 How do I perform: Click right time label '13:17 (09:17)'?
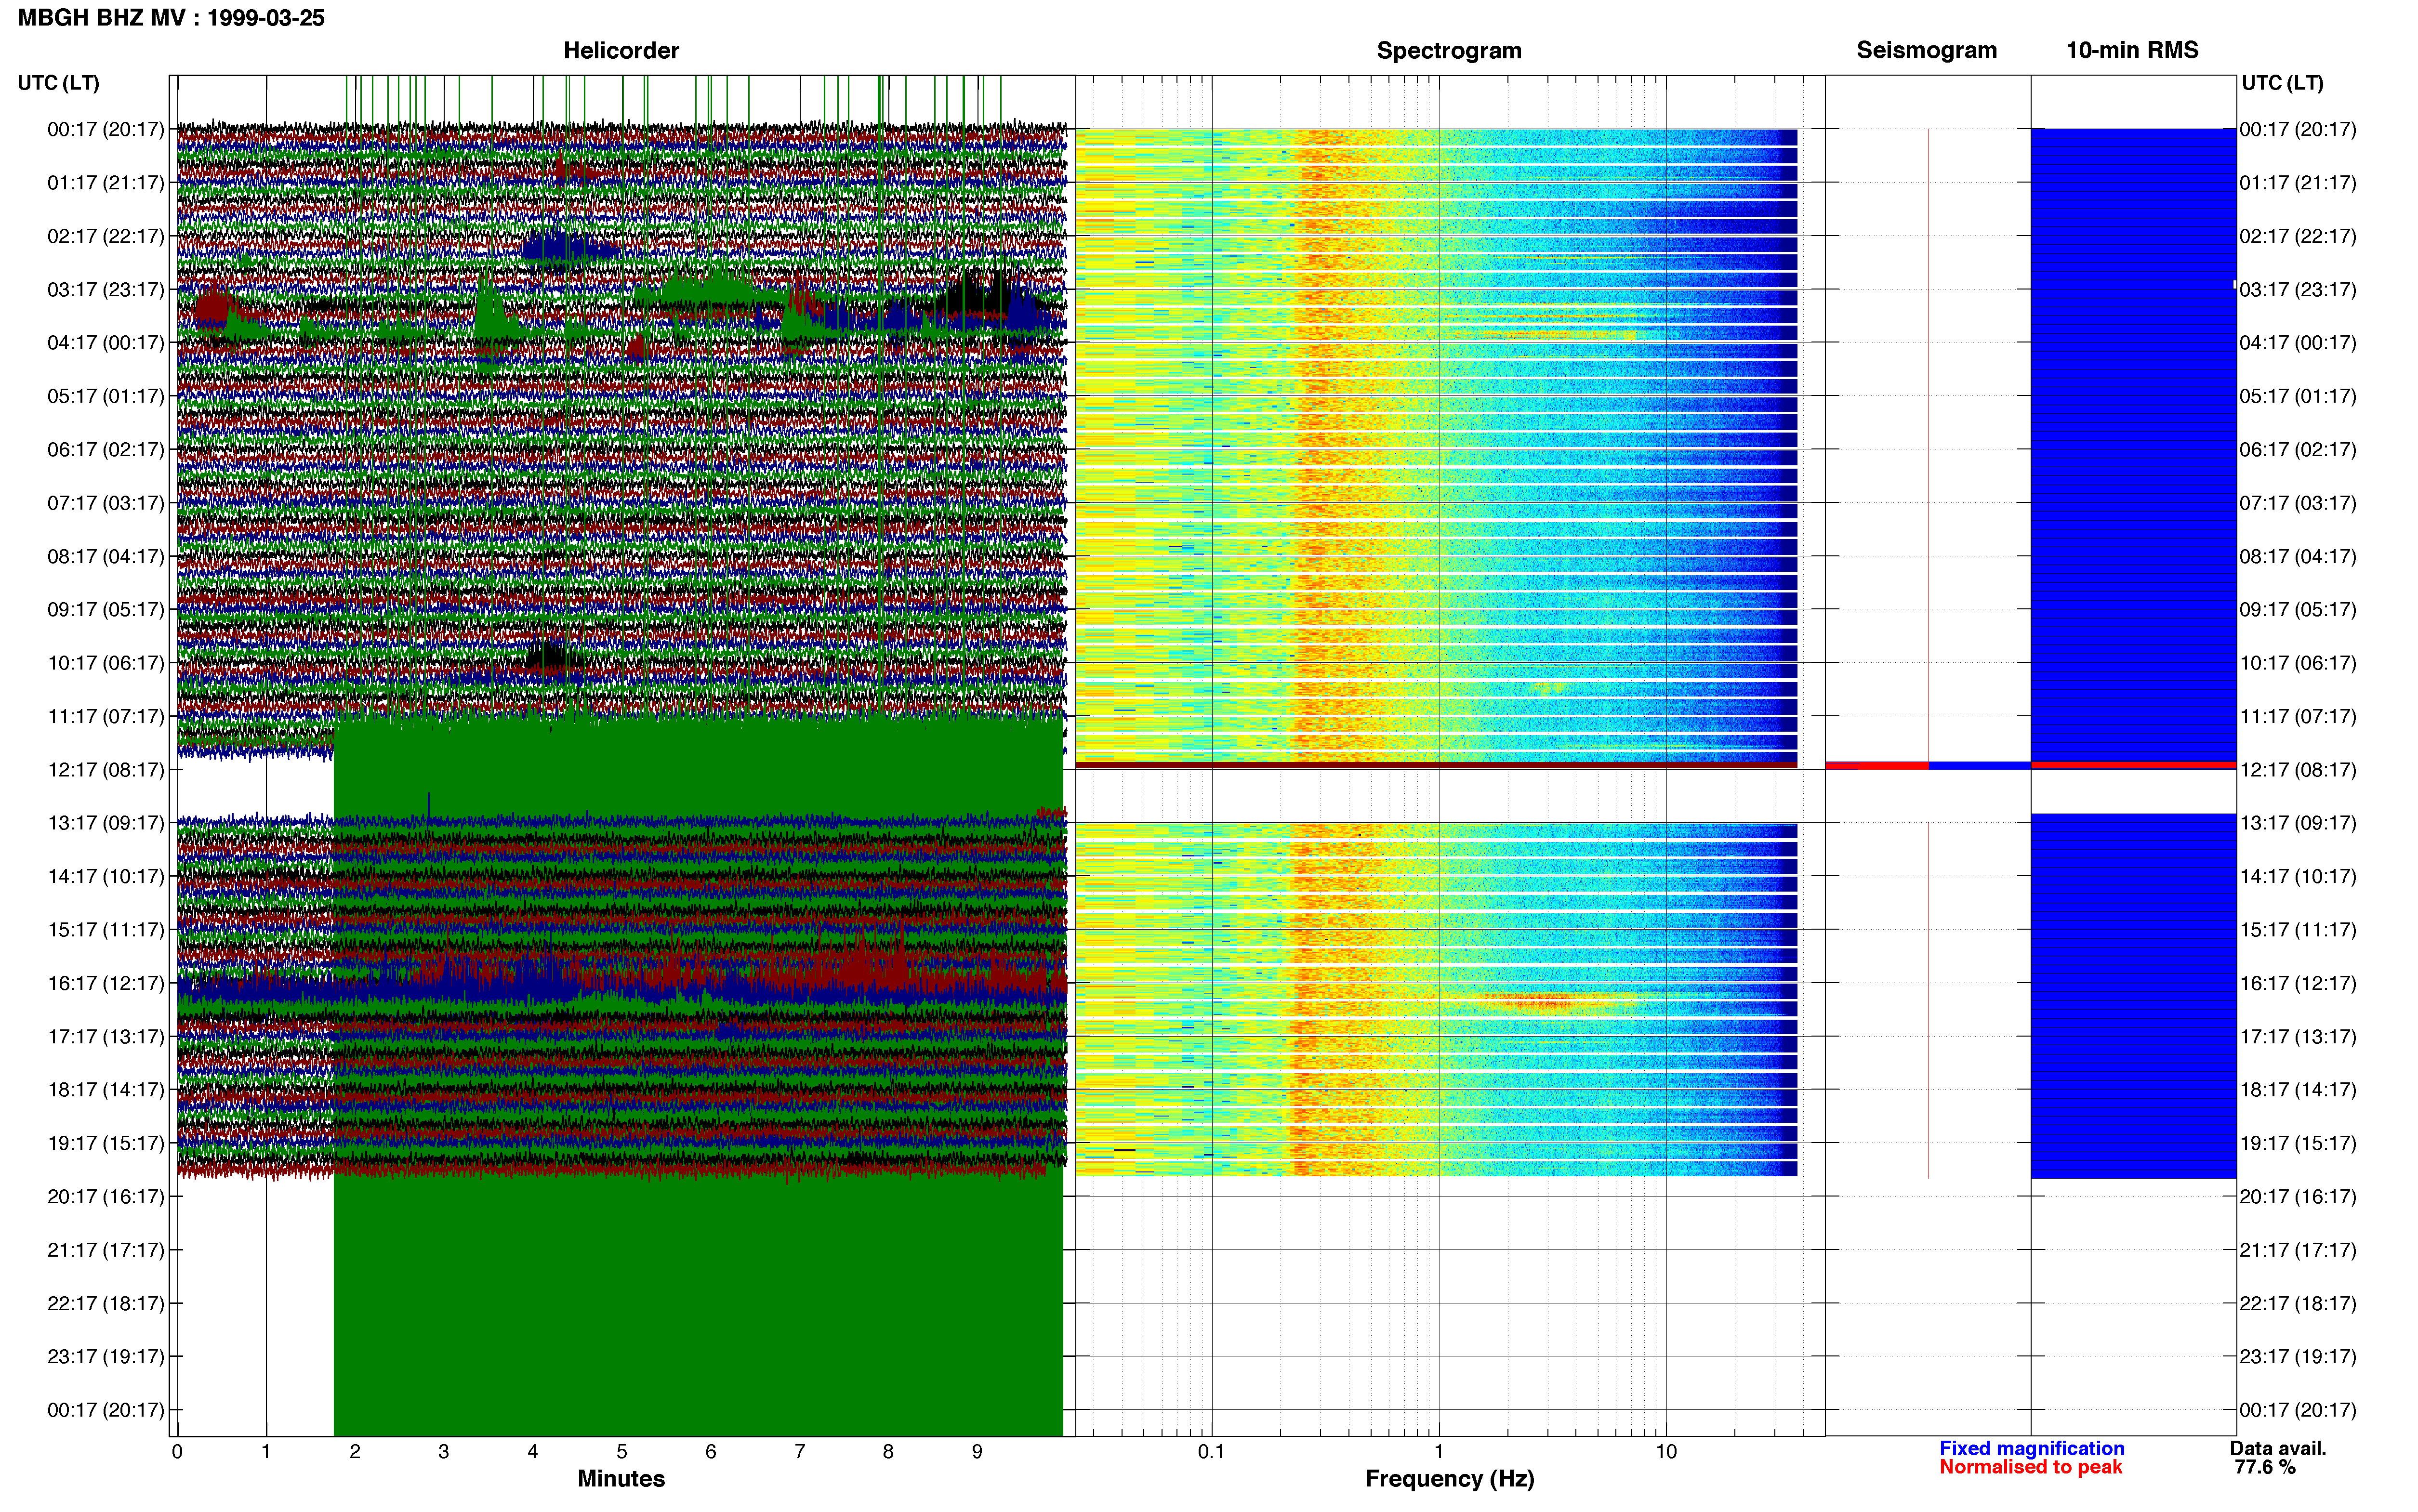pyautogui.click(x=2298, y=822)
